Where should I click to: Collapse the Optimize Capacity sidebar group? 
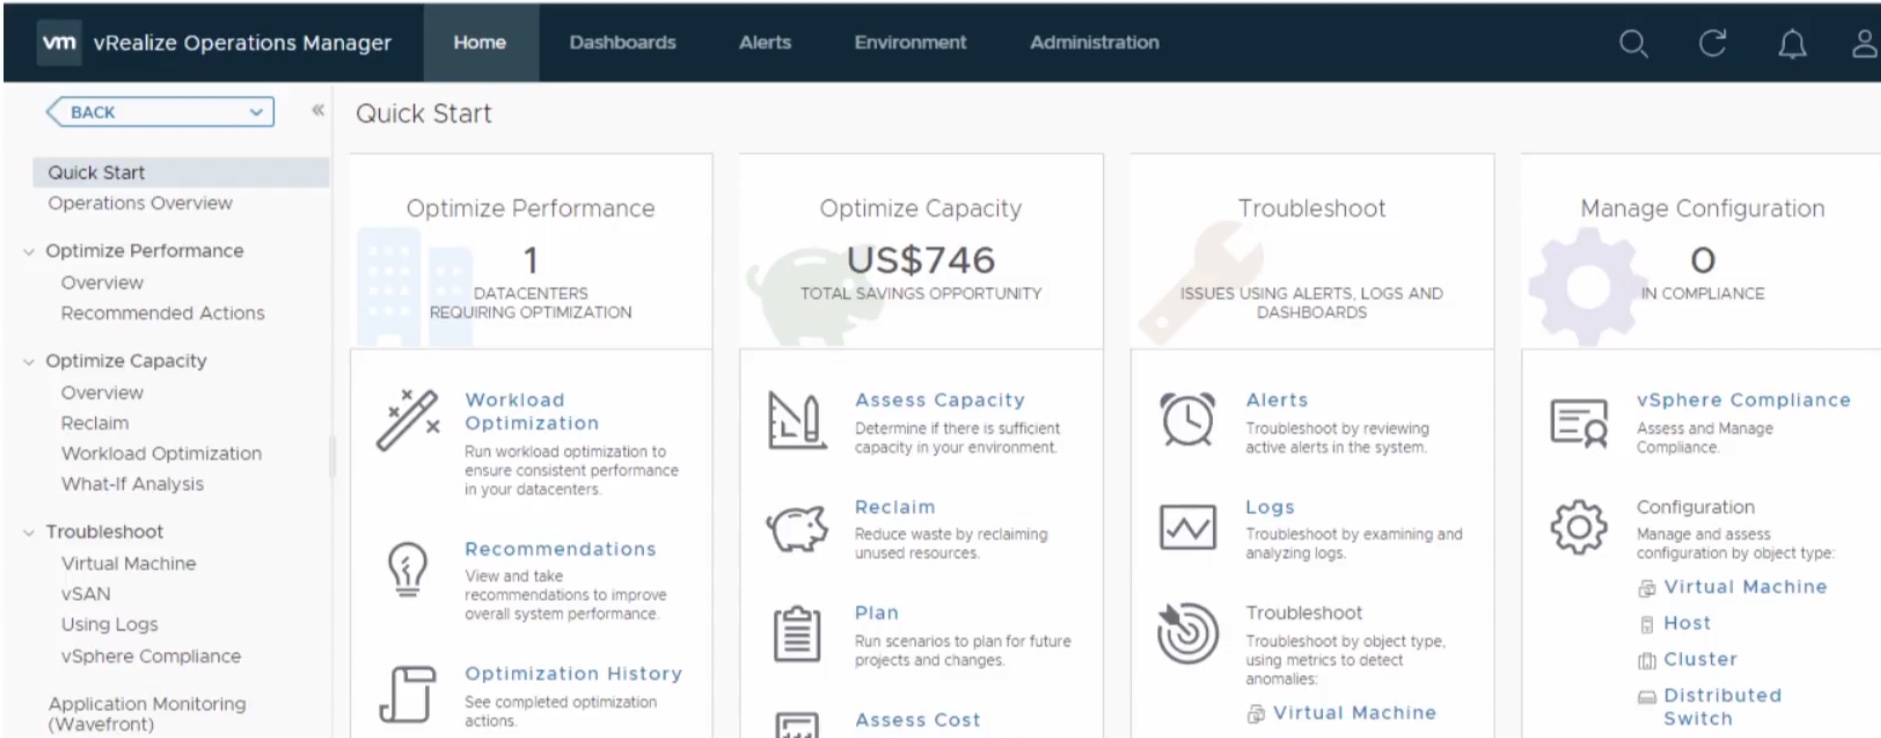29,361
